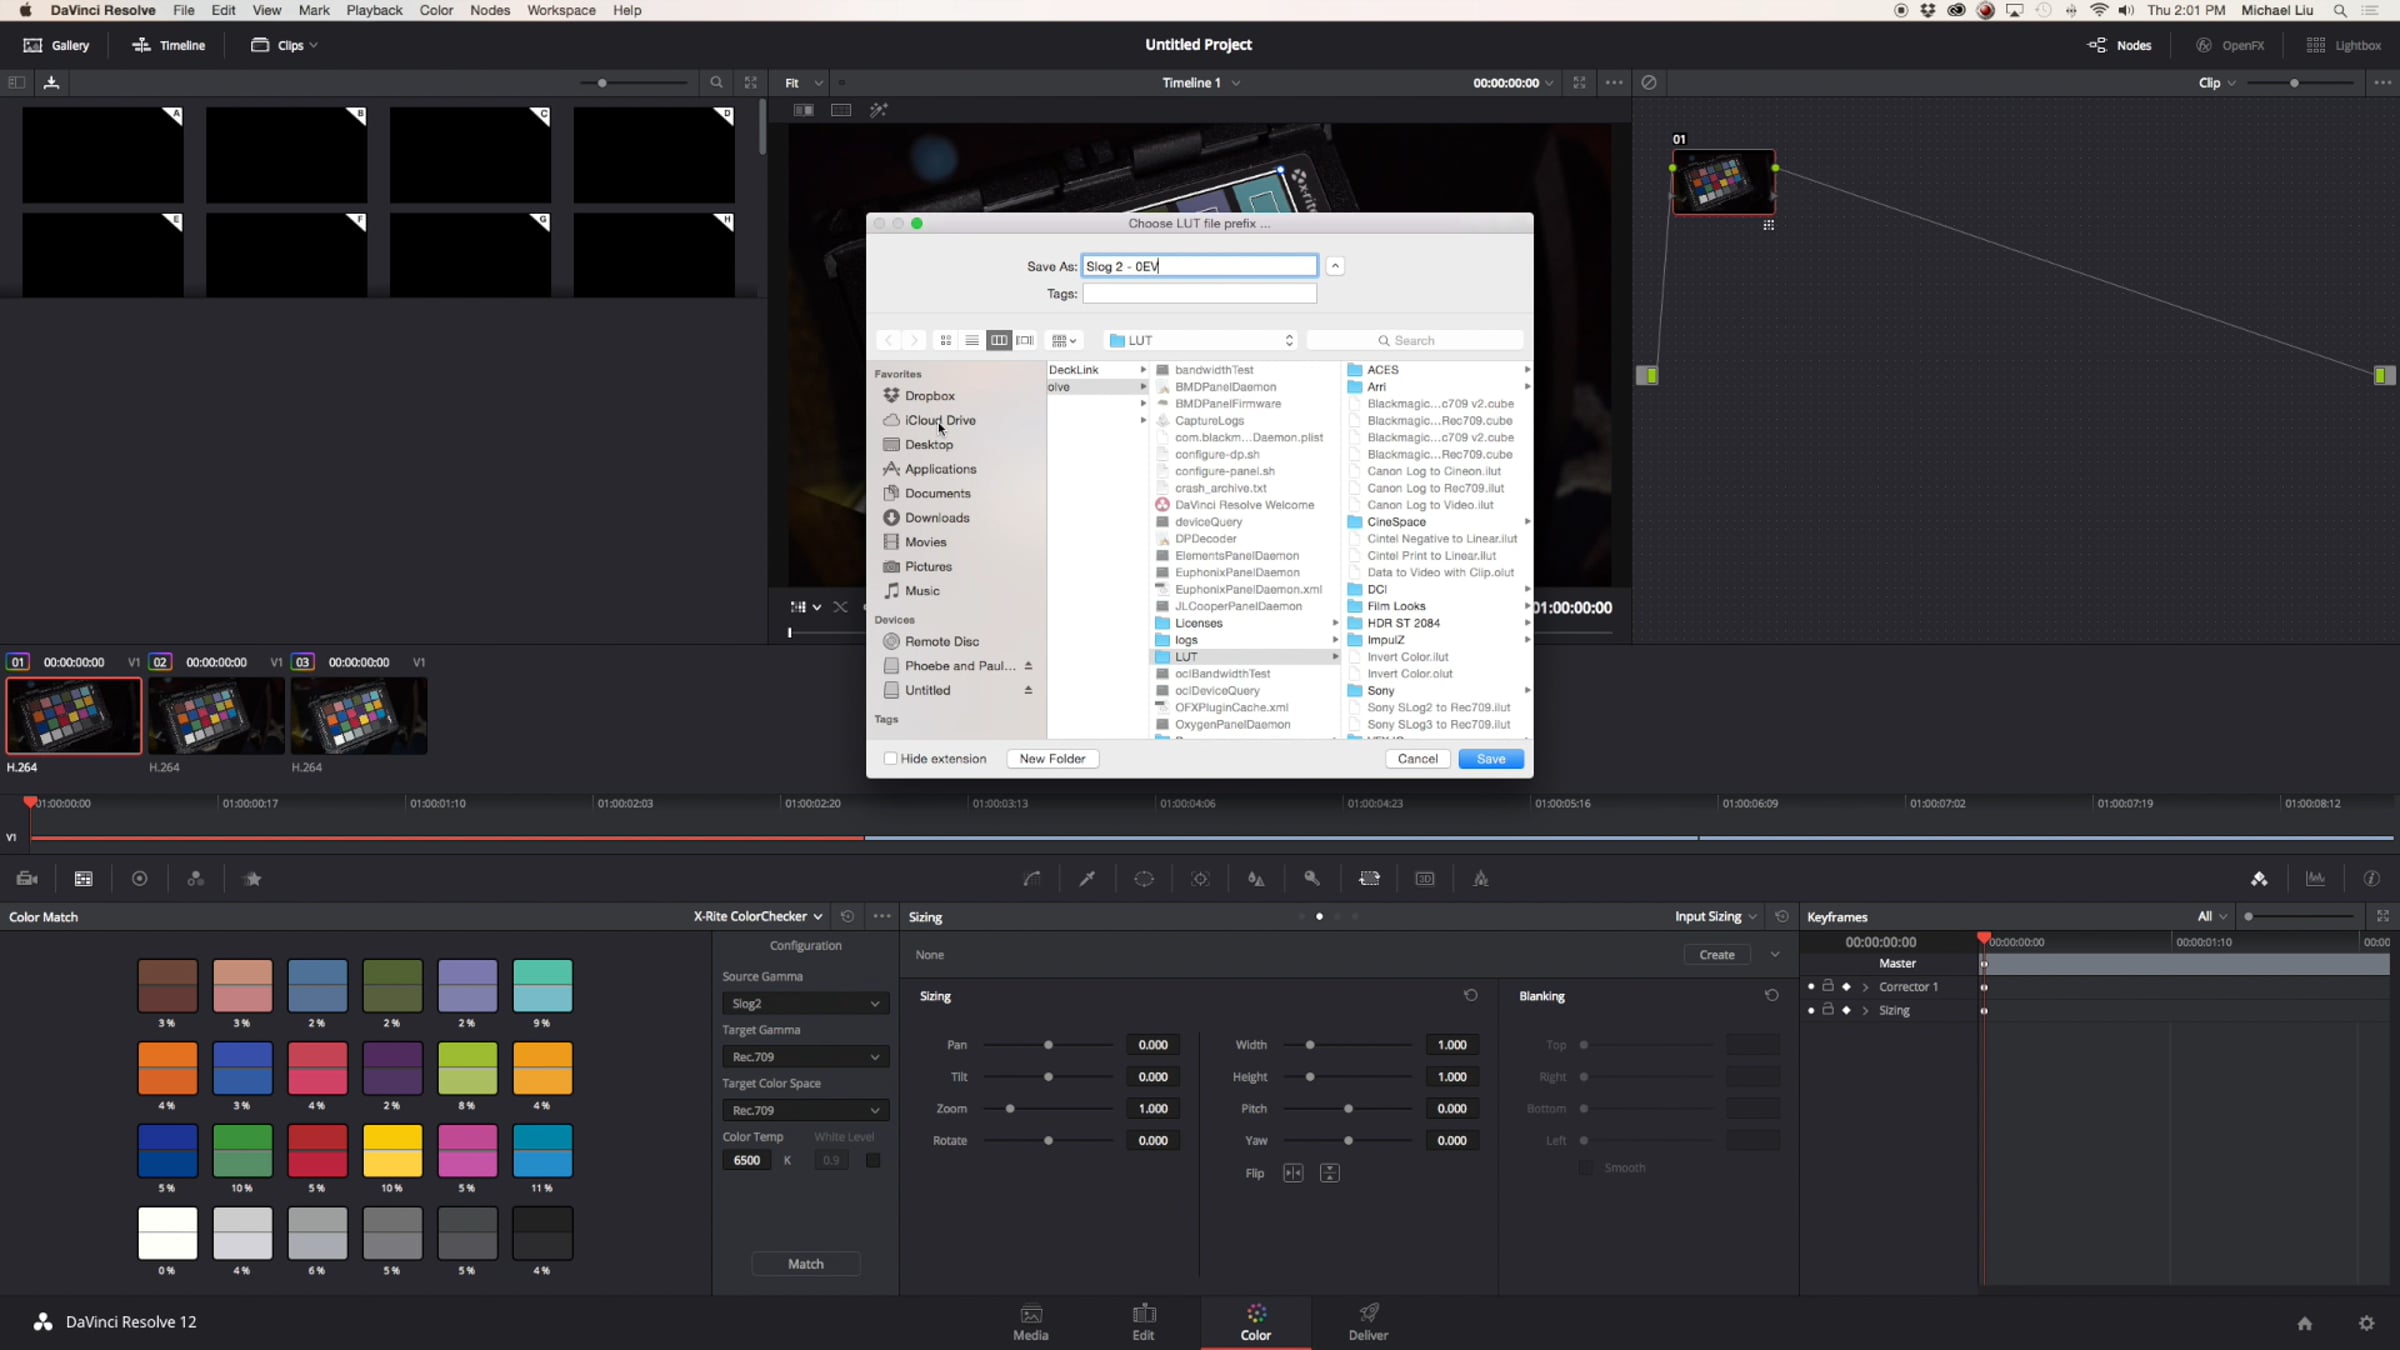Toggle the OpenFX panel

tap(2230, 45)
